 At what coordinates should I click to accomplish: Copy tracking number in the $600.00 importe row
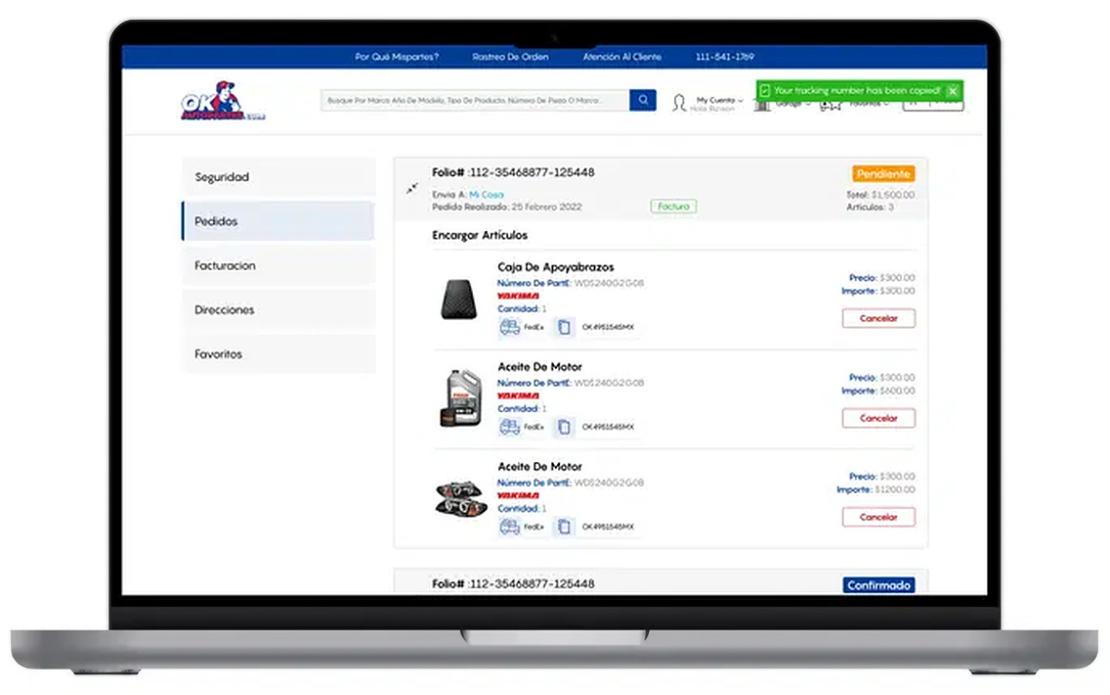(x=563, y=427)
